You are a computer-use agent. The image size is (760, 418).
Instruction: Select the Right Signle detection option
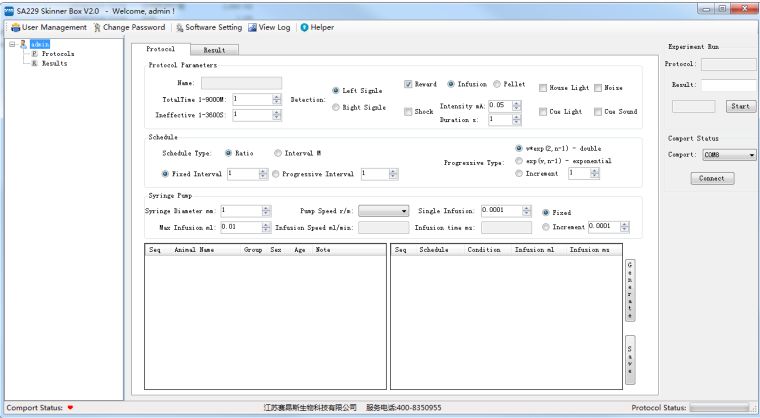click(336, 107)
